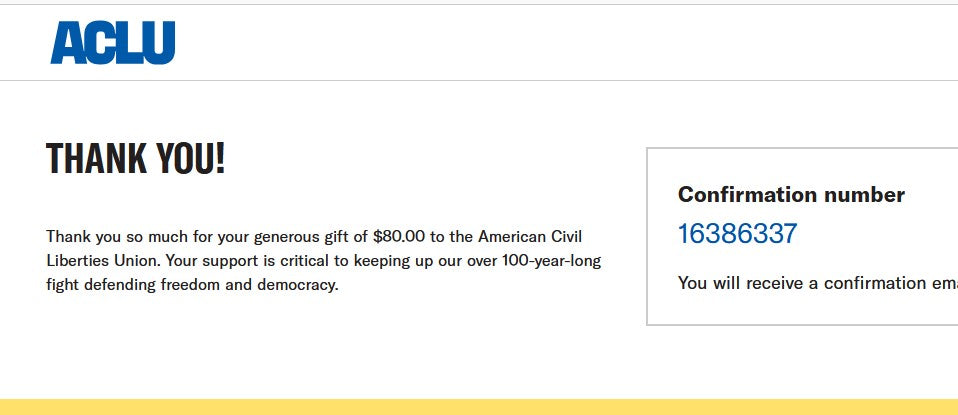Screen dimensions: 958x415
Task: Click the "Confirmation number" label
Action: (791, 195)
